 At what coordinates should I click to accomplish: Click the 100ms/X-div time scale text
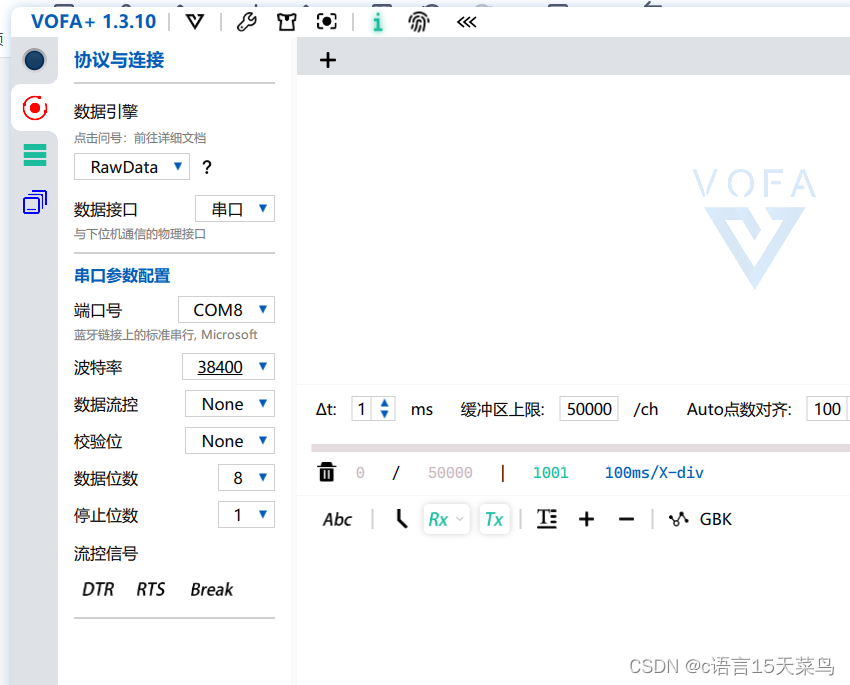(x=654, y=473)
